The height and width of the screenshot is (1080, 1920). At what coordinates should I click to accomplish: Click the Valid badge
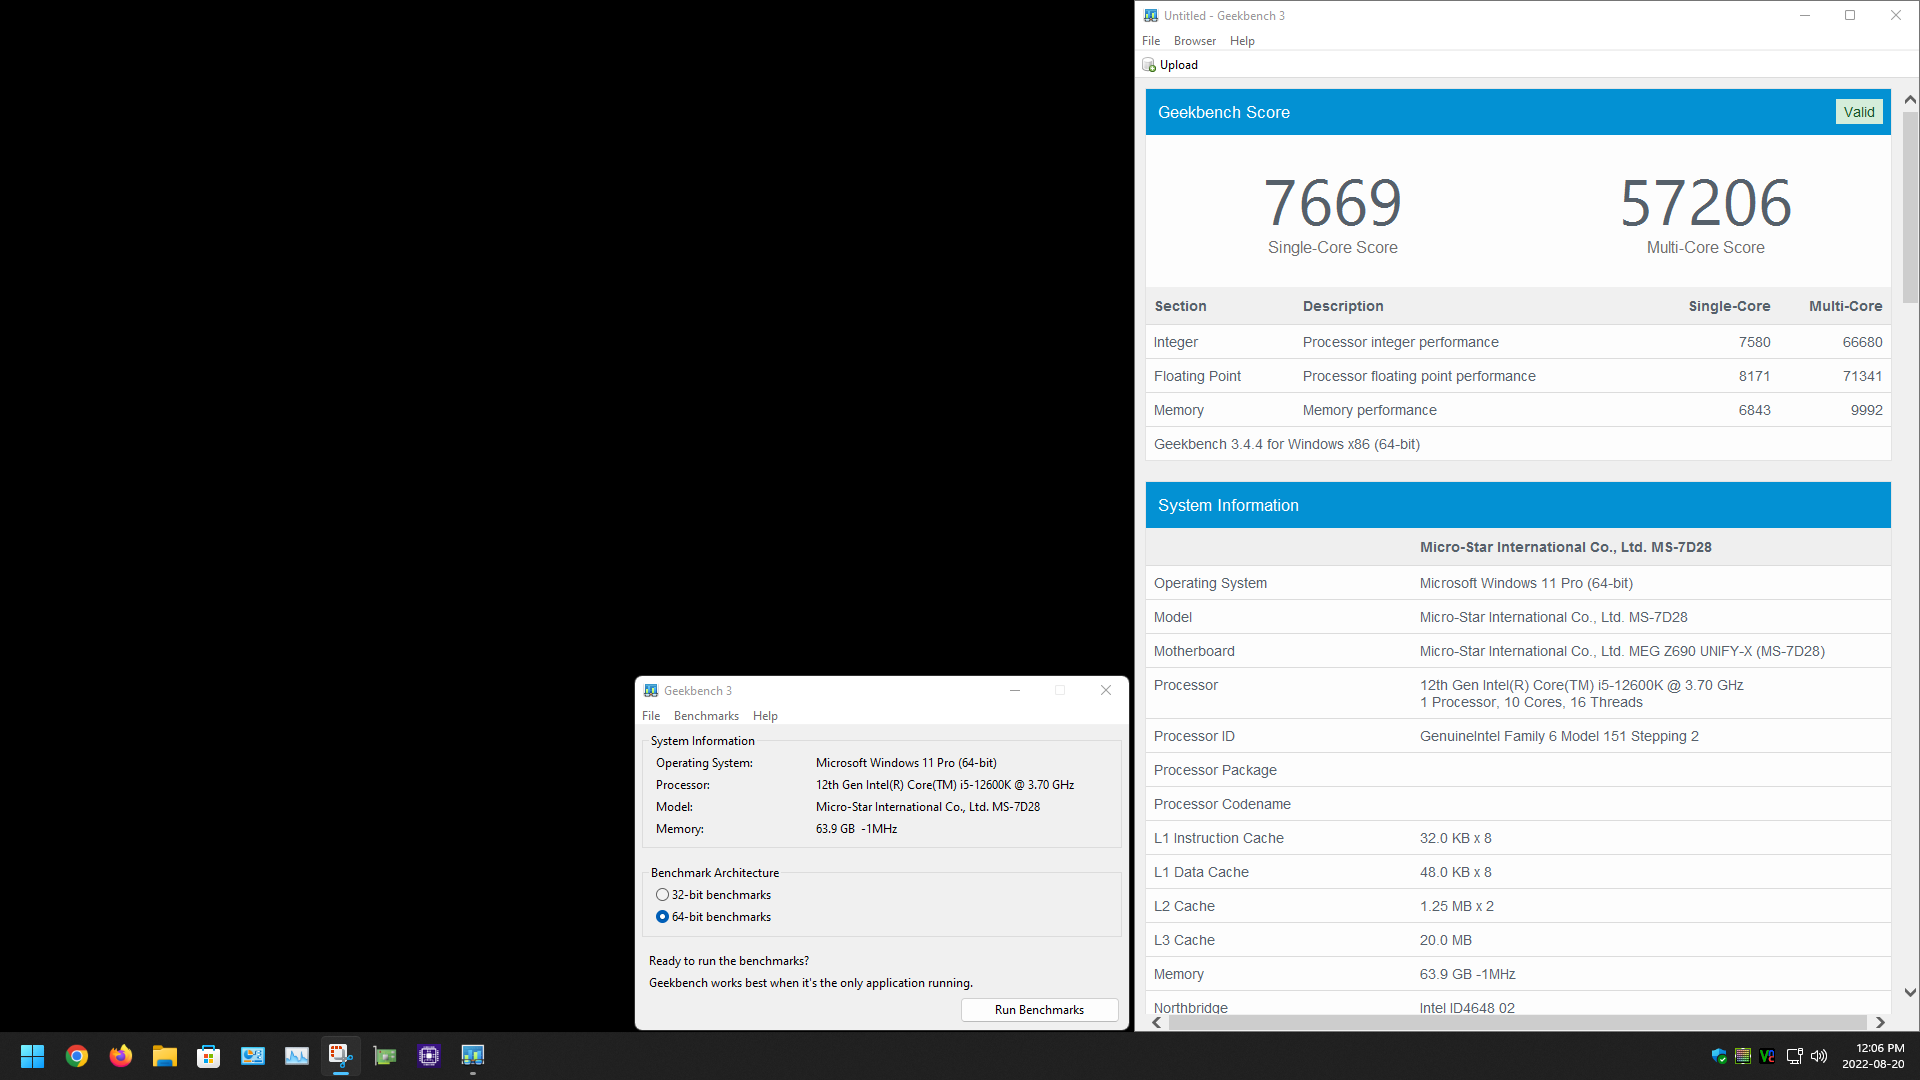coord(1859,112)
